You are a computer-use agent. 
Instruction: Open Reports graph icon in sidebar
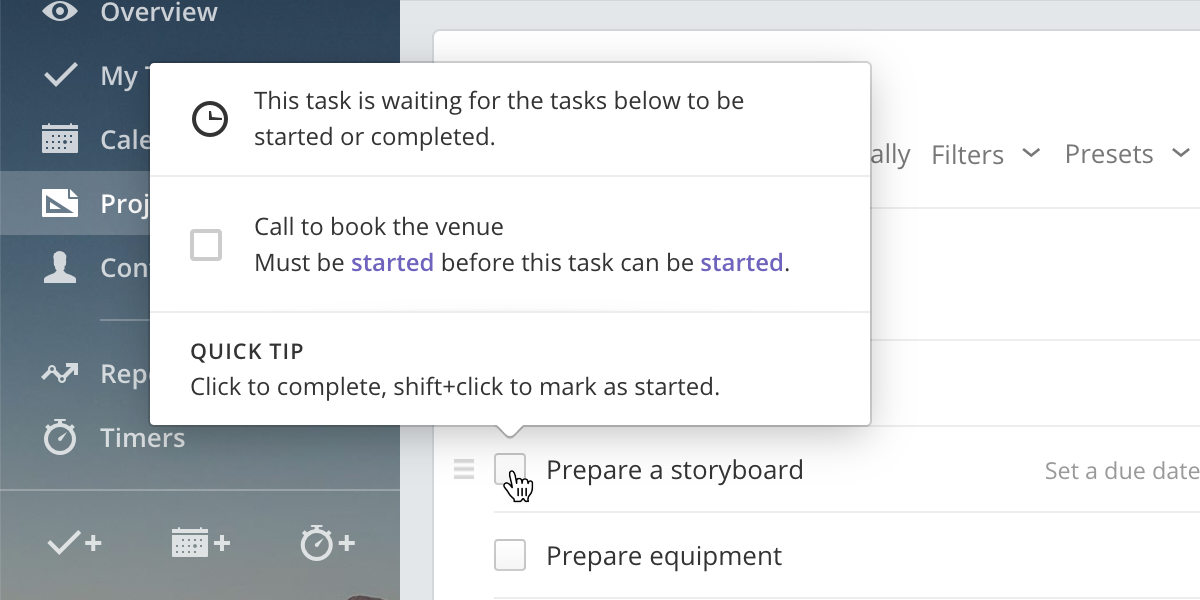[x=60, y=373]
